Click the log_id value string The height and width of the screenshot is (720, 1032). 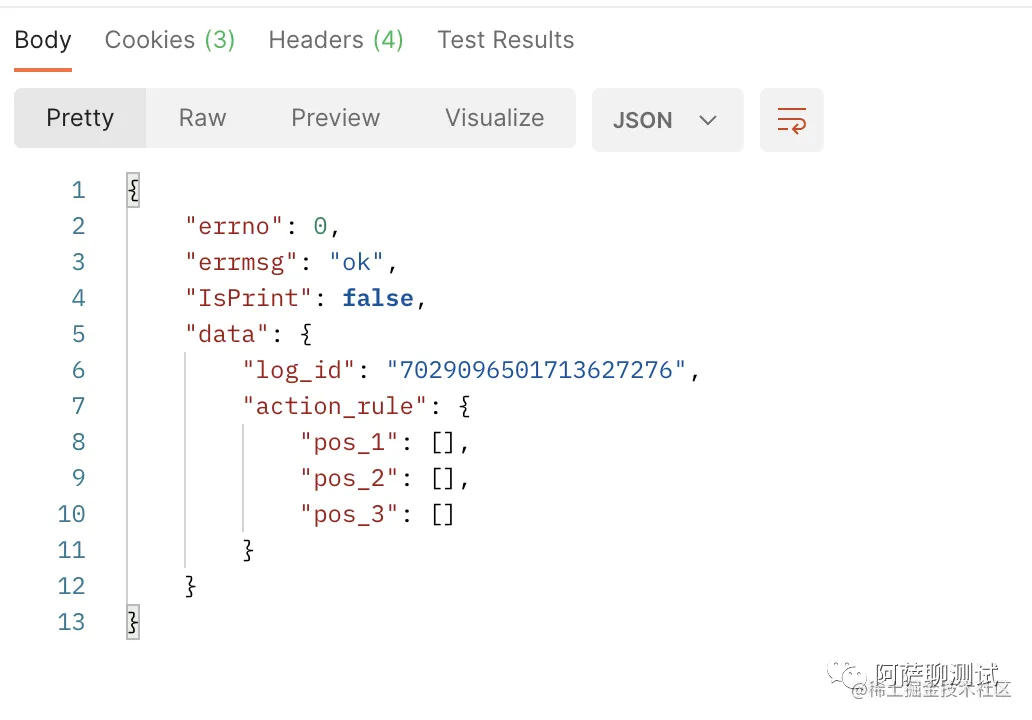tap(536, 370)
